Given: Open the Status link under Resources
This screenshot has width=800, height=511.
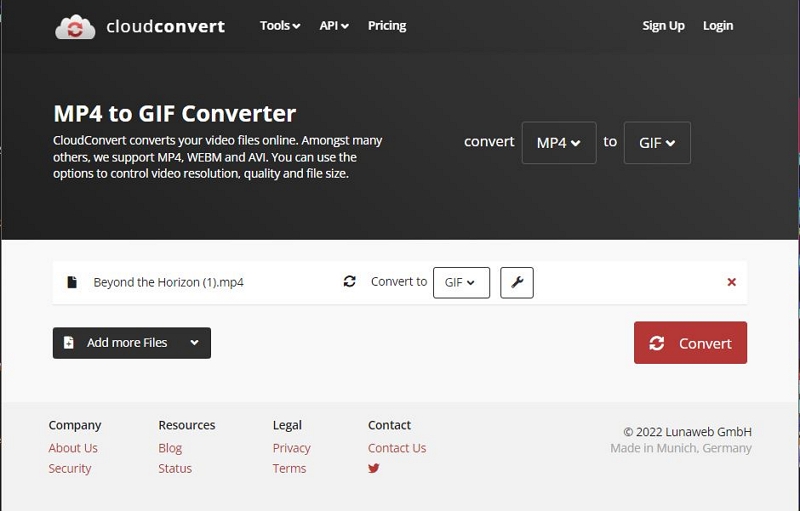Looking at the screenshot, I should pyautogui.click(x=175, y=468).
